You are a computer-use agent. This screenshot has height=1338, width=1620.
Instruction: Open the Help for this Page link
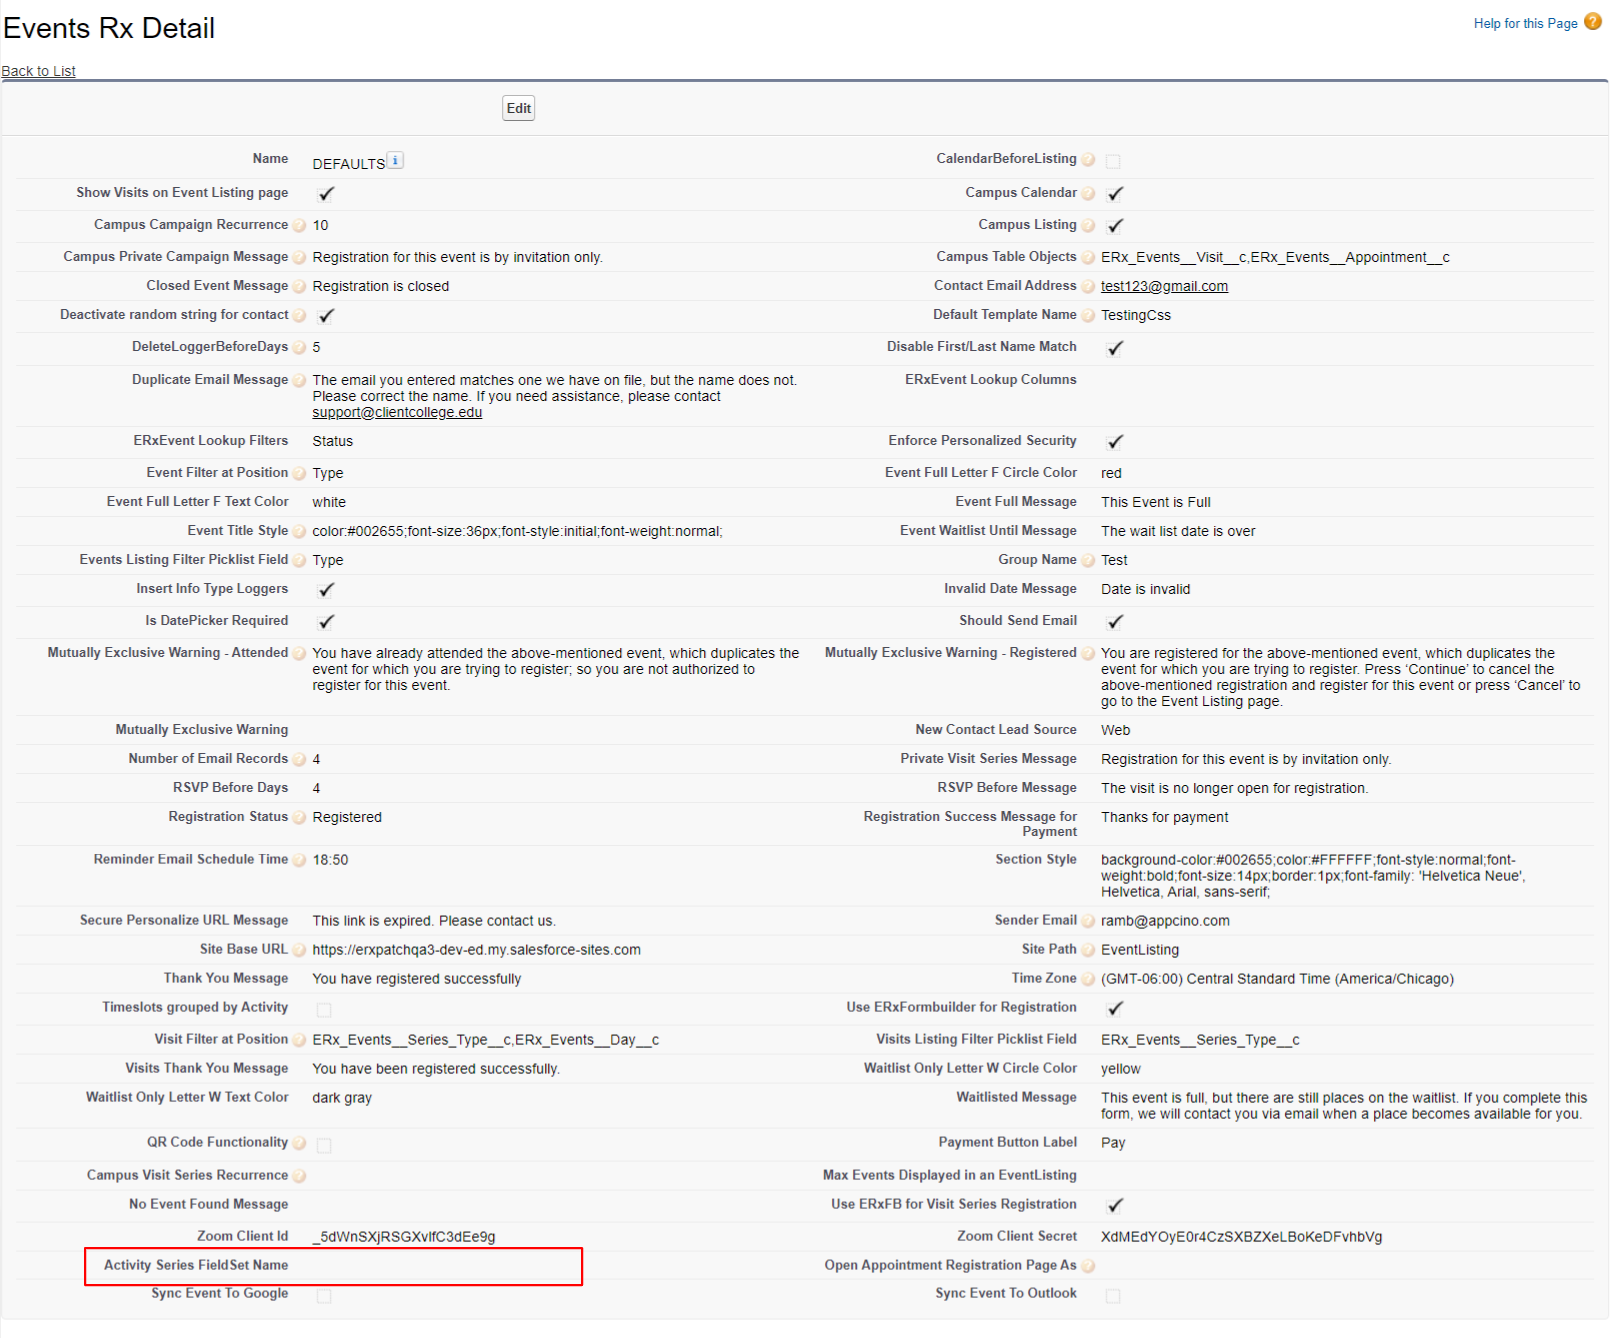click(x=1524, y=23)
